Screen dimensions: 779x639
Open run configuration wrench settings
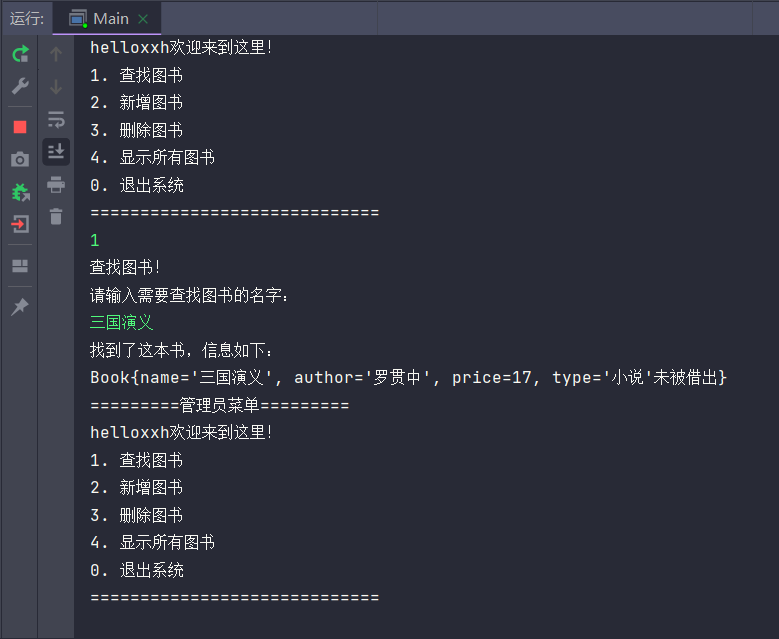(x=20, y=86)
